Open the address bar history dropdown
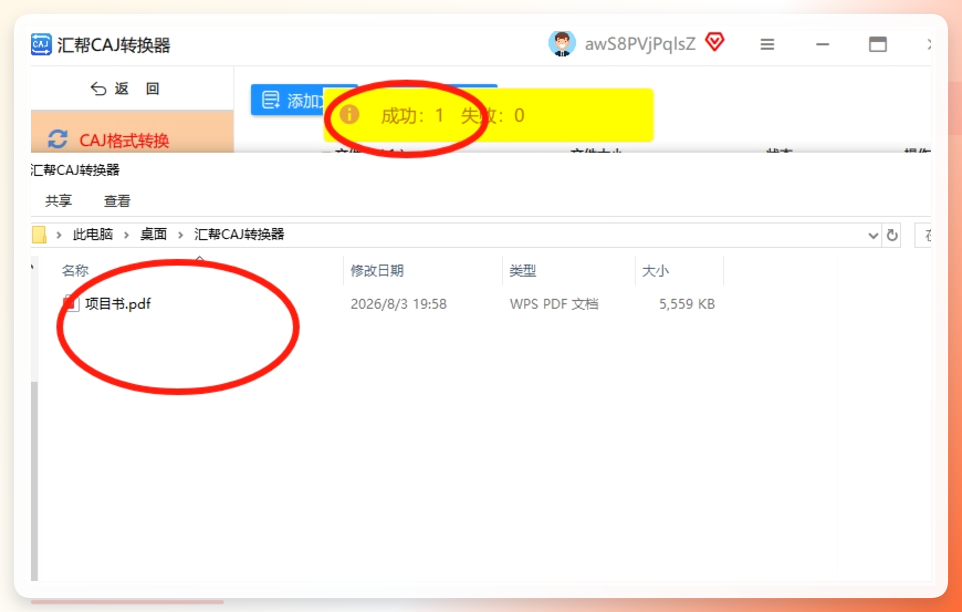 tap(873, 235)
